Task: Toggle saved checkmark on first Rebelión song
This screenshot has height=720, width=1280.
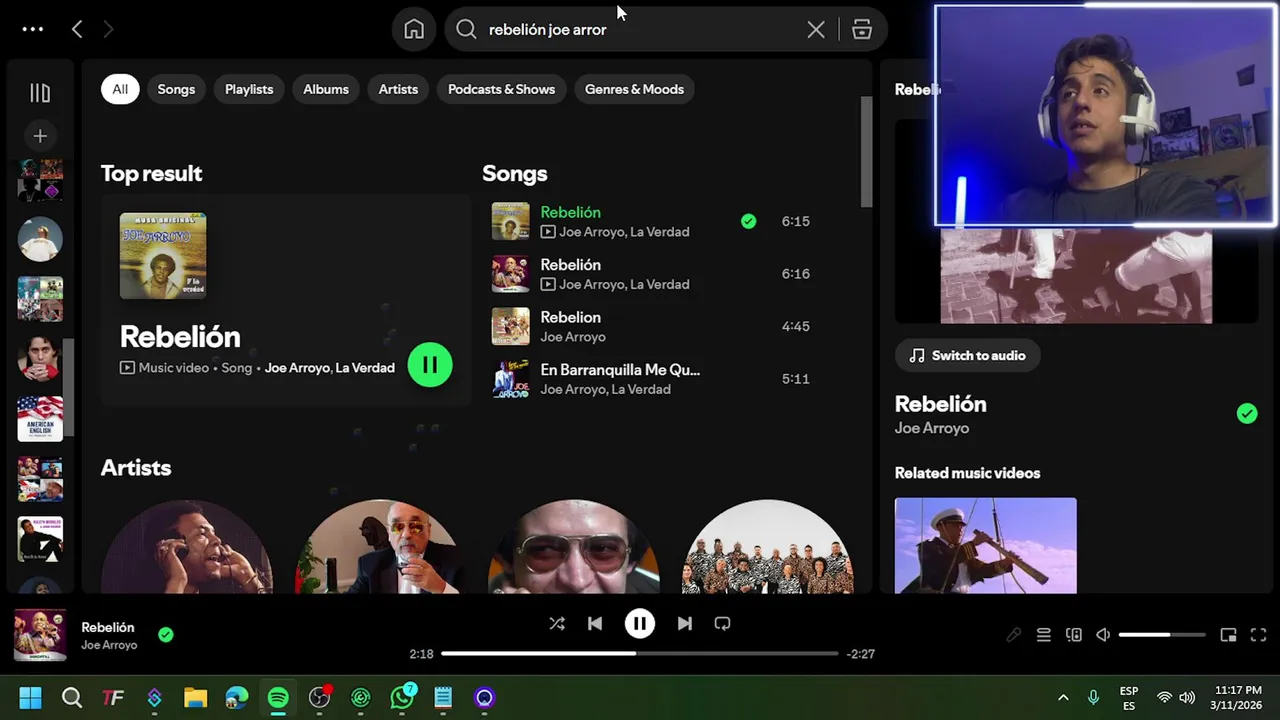Action: [748, 221]
